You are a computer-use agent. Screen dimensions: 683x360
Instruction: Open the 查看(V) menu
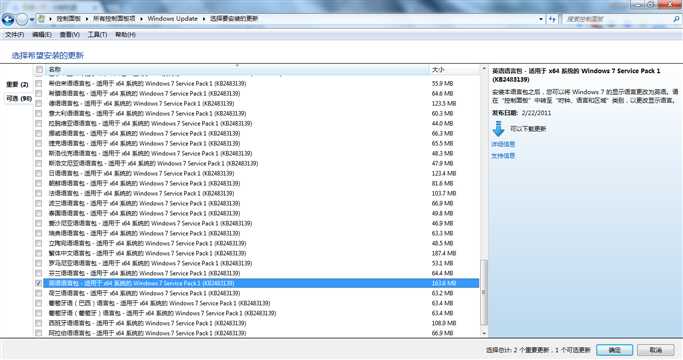tap(70, 34)
